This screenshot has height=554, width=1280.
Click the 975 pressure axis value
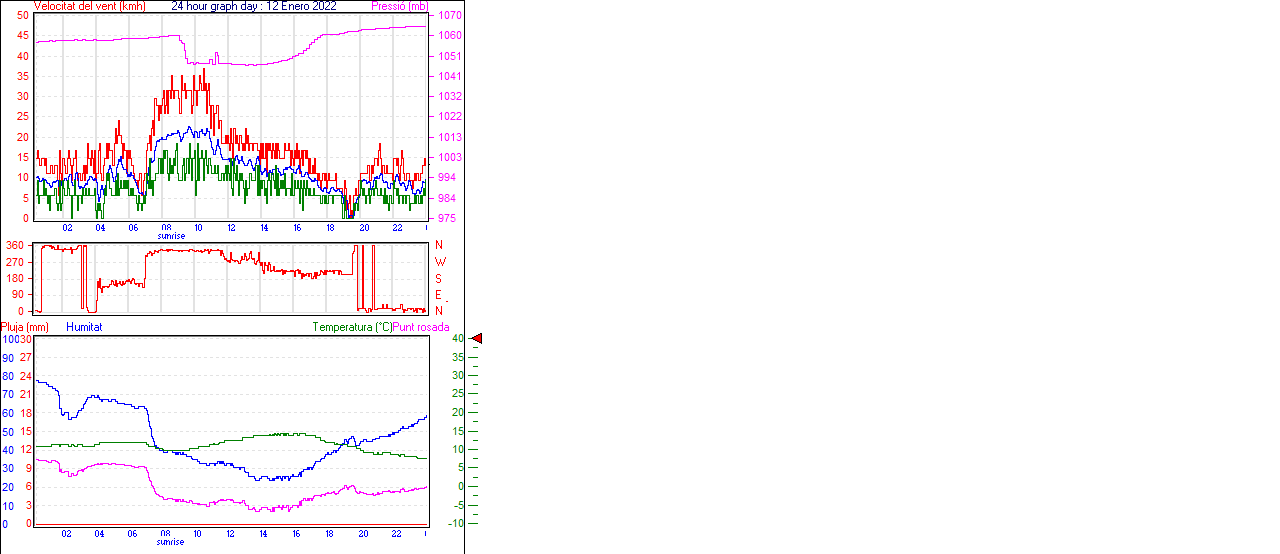pyautogui.click(x=449, y=218)
